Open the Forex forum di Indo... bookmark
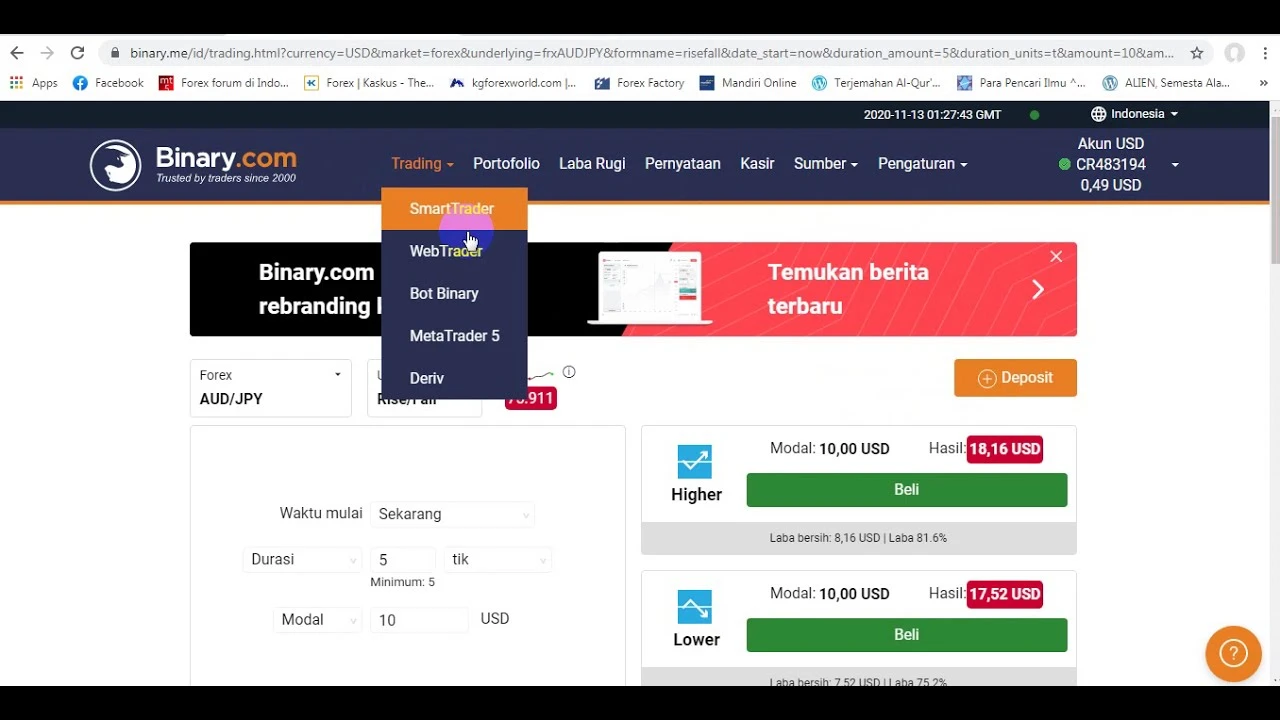Image resolution: width=1280 pixels, height=720 pixels. (224, 83)
